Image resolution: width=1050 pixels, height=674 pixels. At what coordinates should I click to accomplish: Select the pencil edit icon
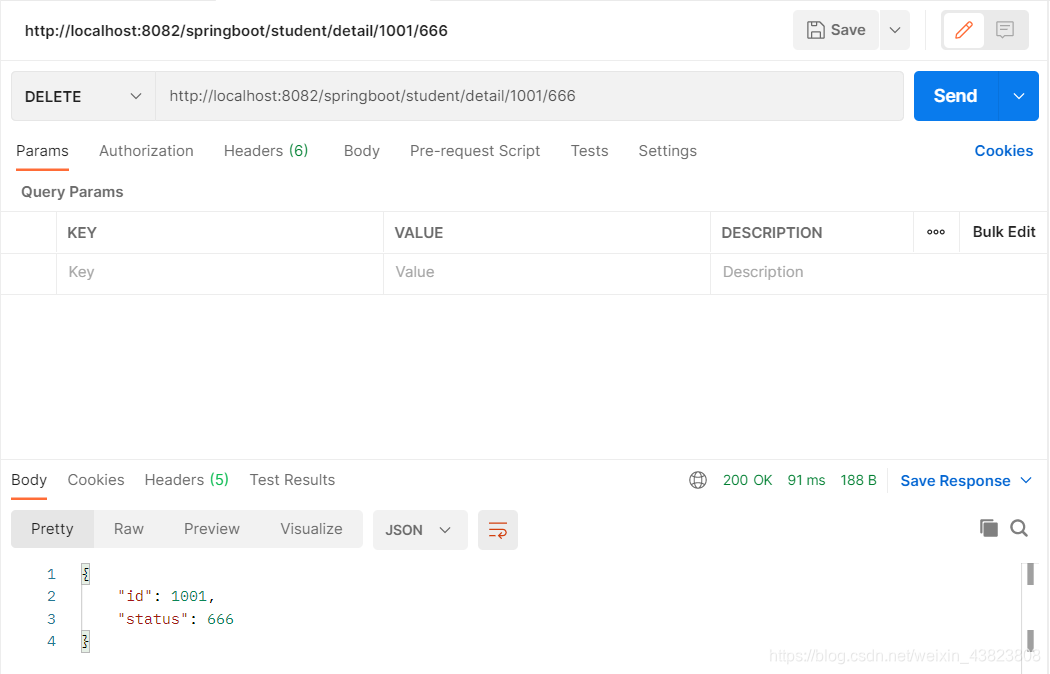(964, 30)
